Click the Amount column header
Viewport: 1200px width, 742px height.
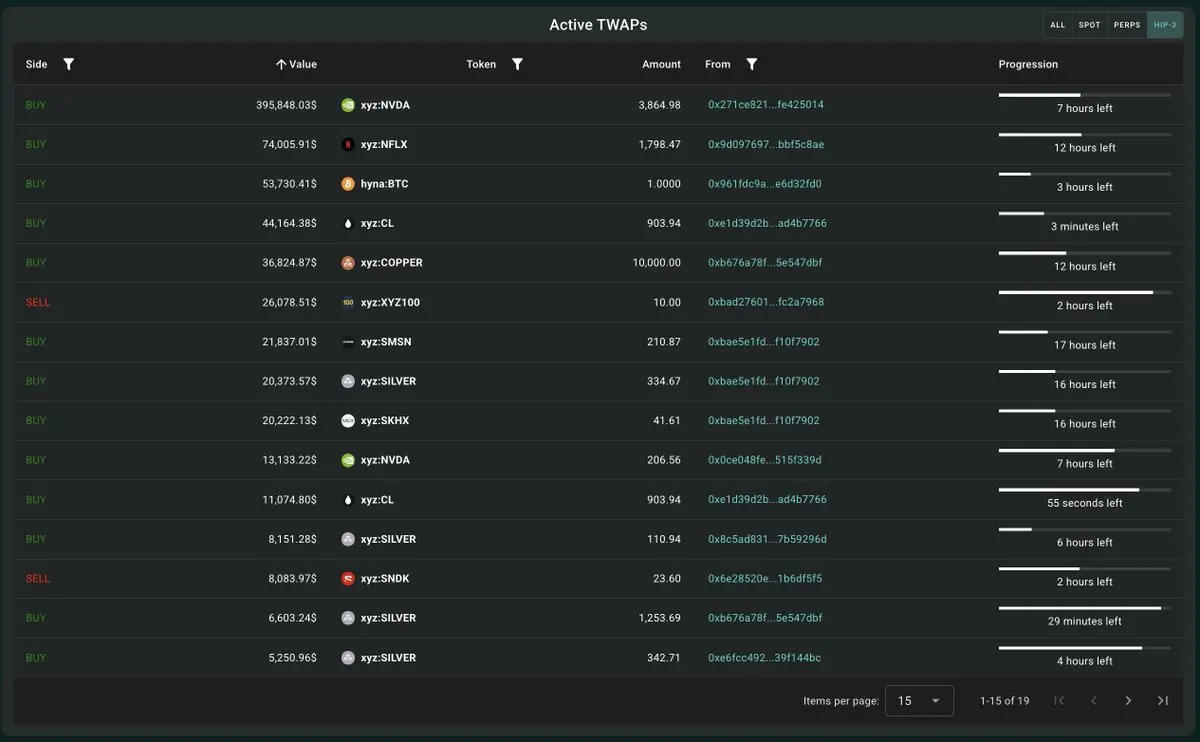(661, 64)
